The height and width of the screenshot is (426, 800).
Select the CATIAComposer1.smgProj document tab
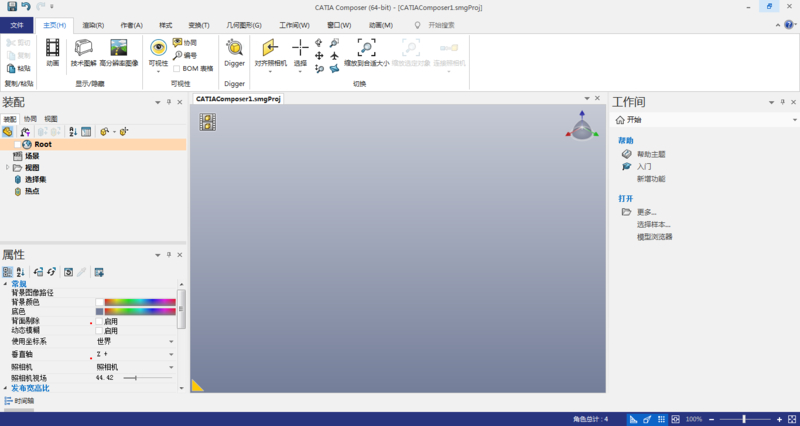tap(238, 99)
